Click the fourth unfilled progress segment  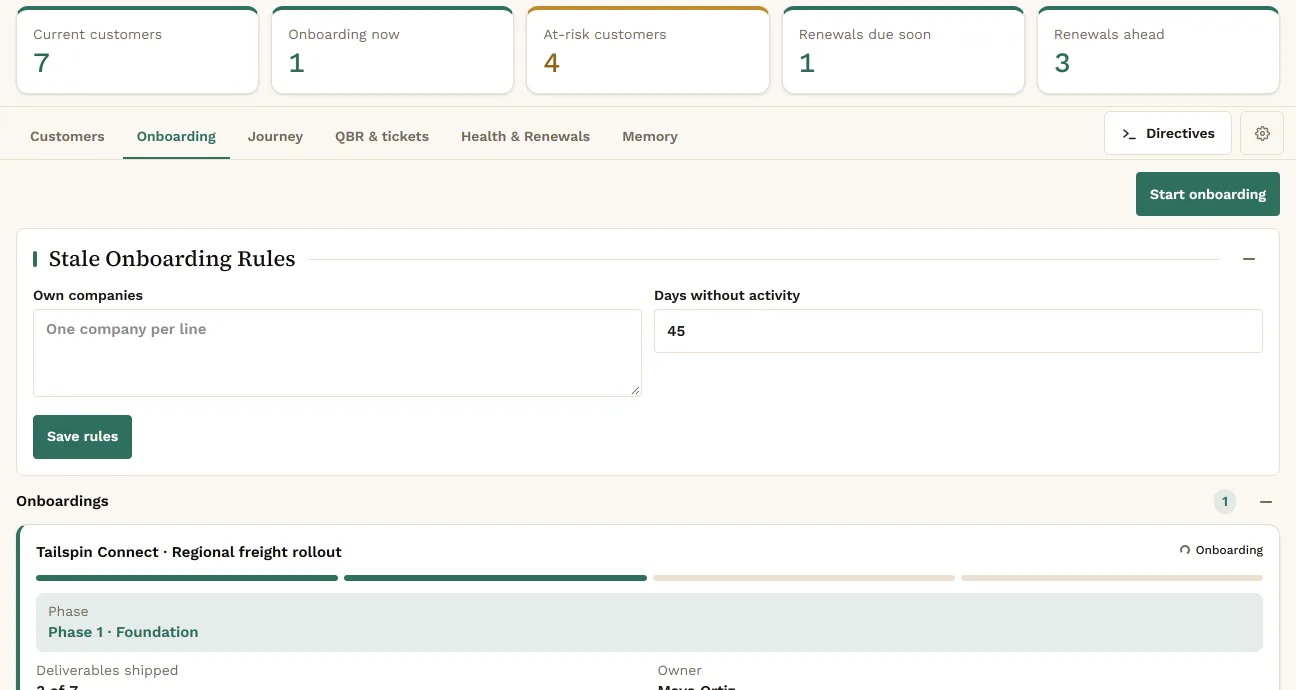click(x=1112, y=578)
